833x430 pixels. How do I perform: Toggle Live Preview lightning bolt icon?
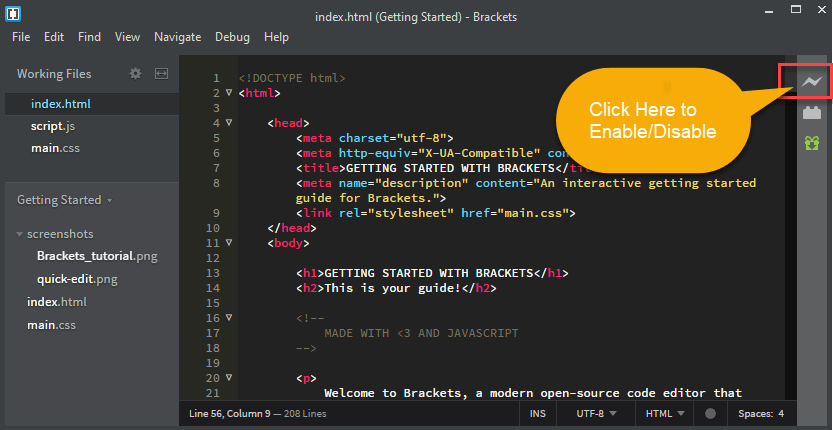(x=812, y=81)
